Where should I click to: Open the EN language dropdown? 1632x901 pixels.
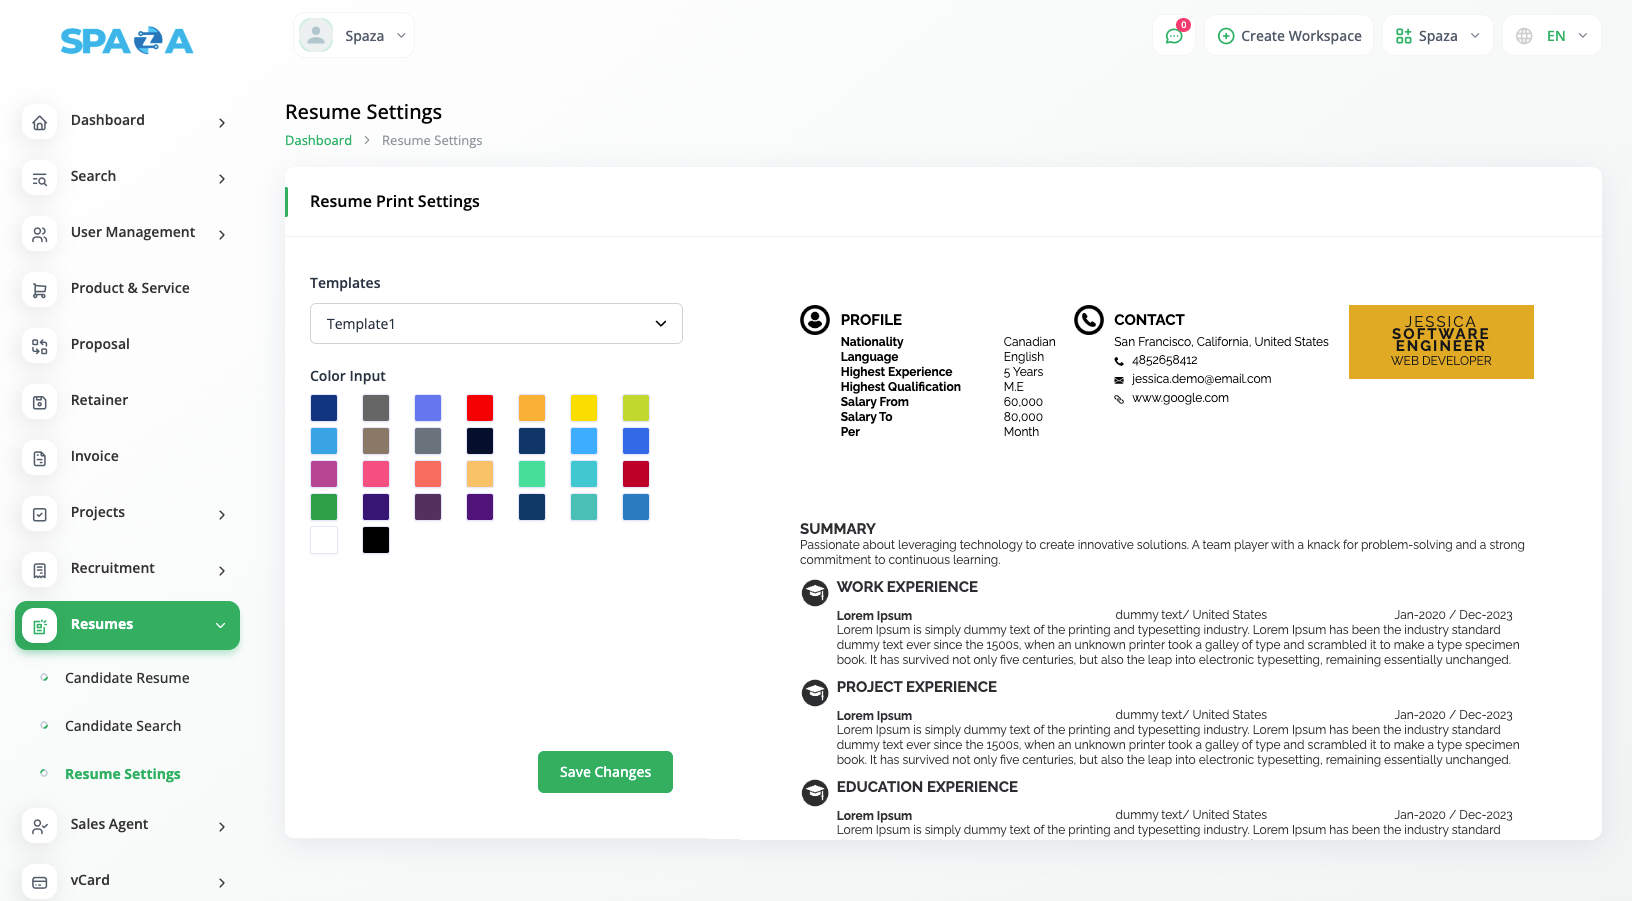1552,36
